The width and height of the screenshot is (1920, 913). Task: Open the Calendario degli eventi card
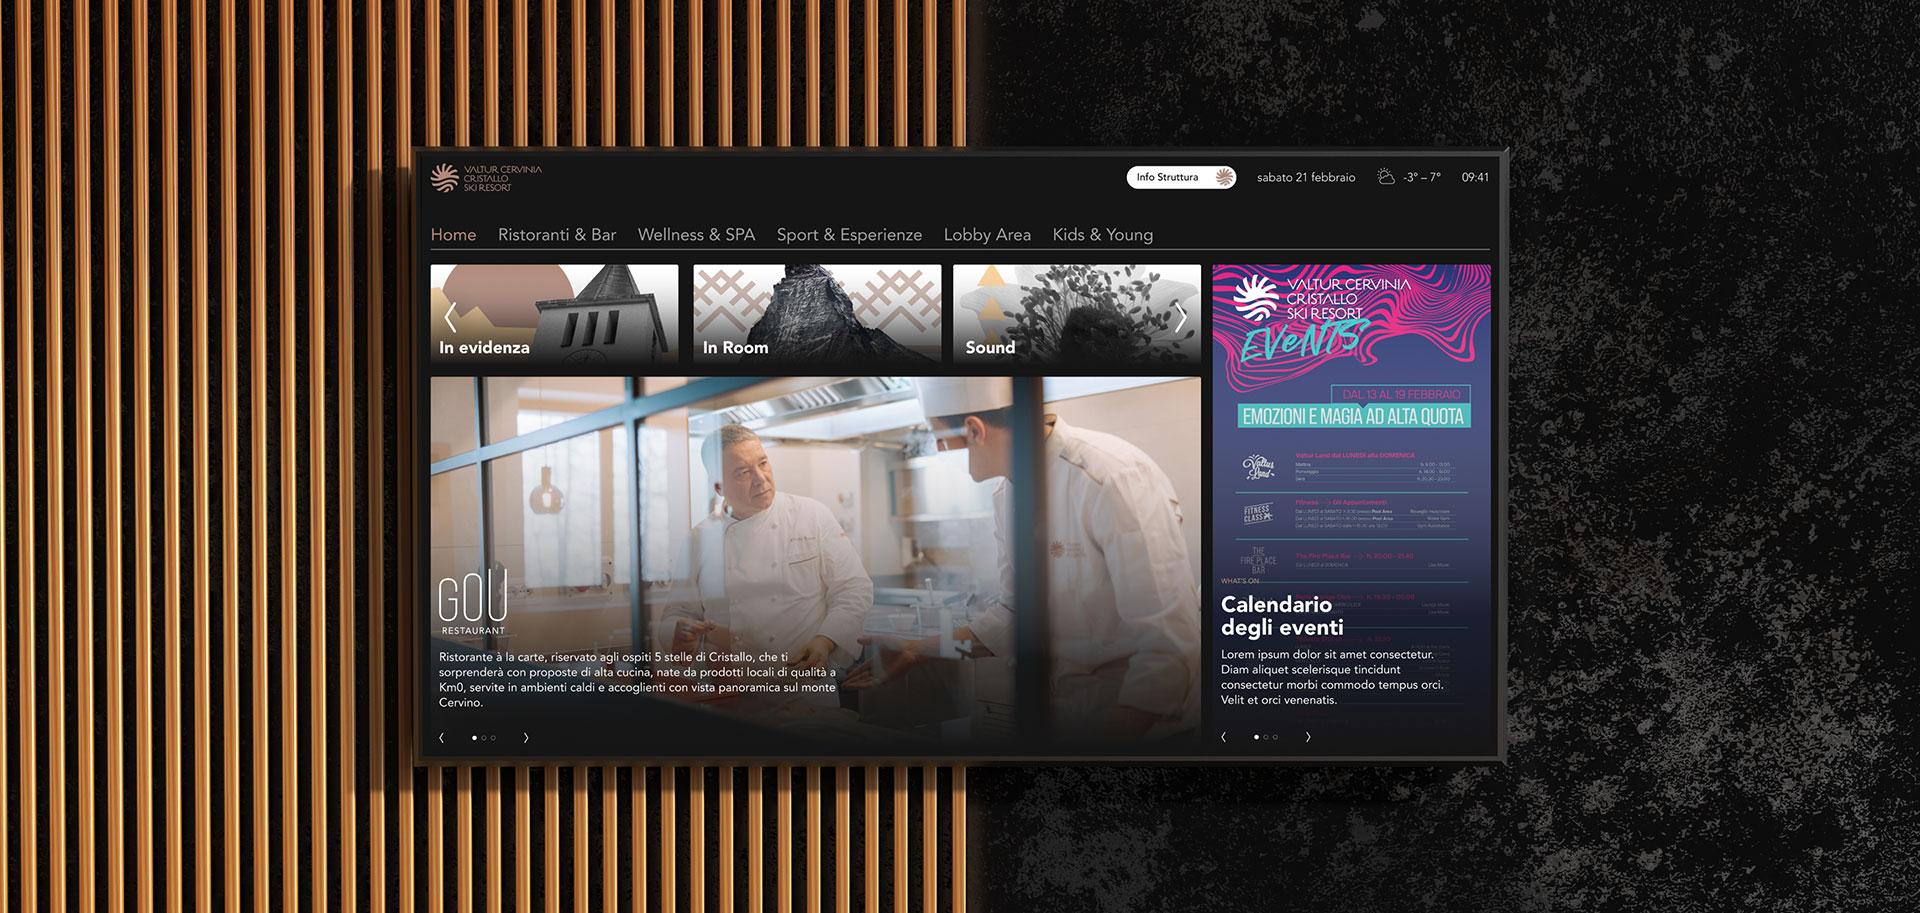[x=1350, y=616]
